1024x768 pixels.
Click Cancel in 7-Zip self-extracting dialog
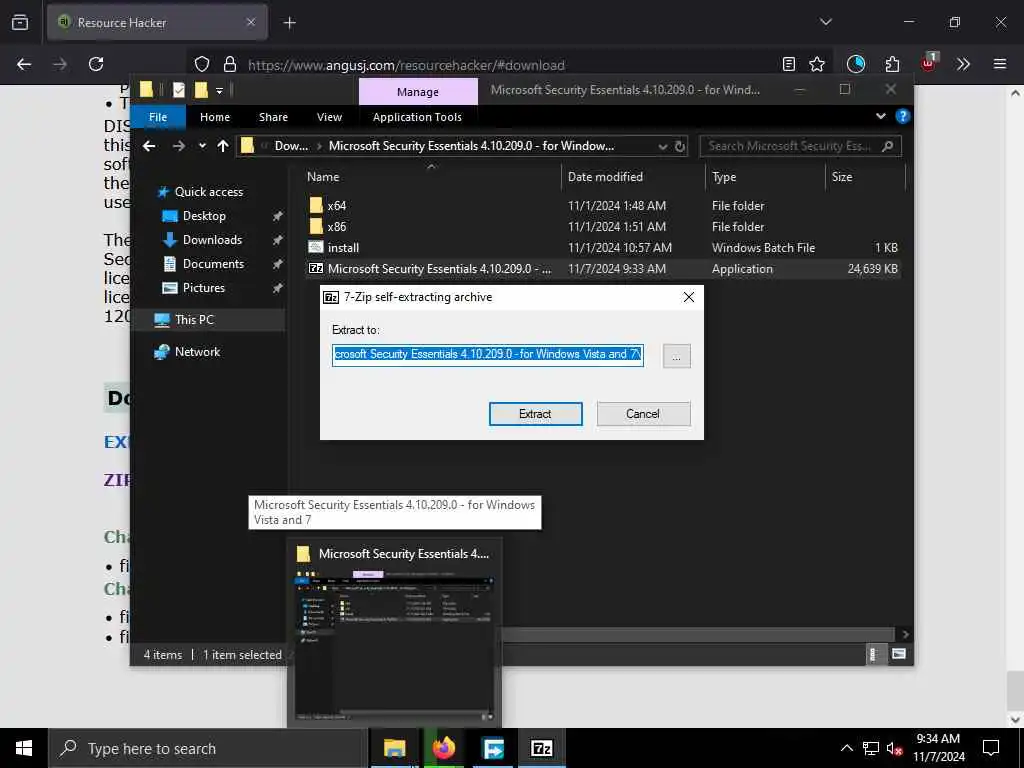tap(643, 414)
